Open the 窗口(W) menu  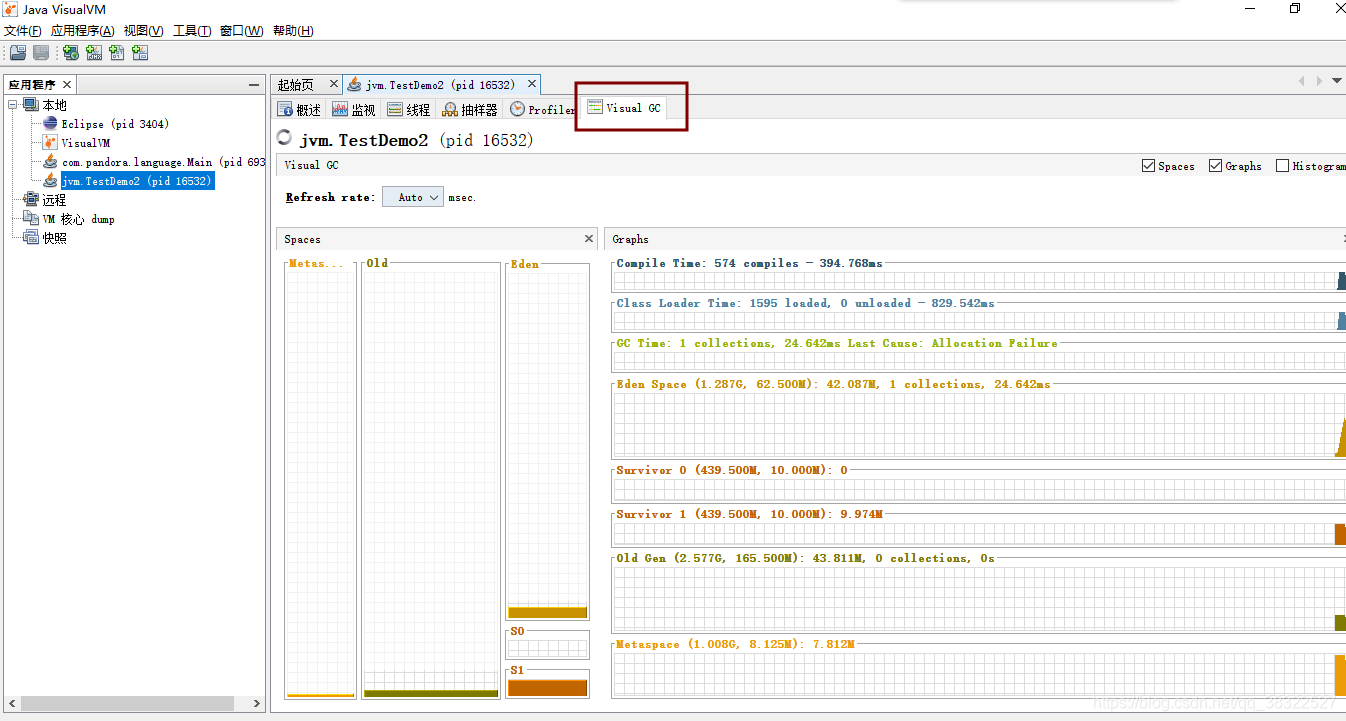[x=242, y=31]
